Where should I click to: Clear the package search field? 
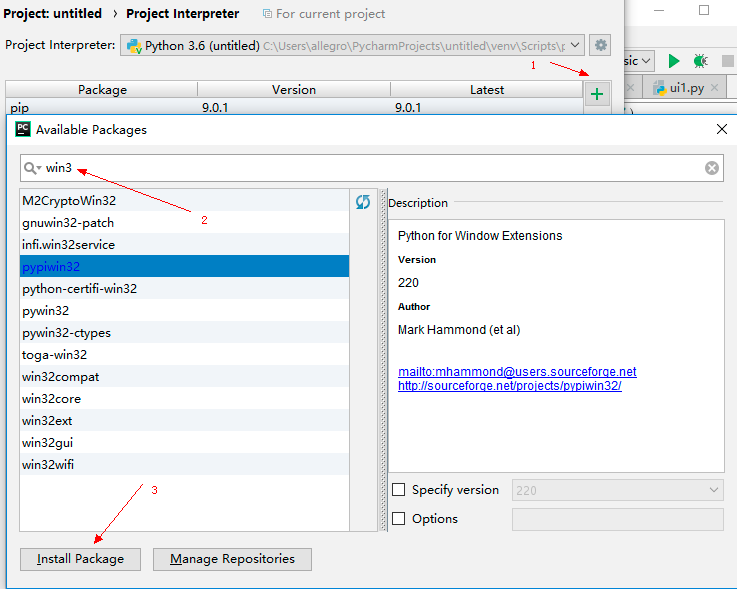pyautogui.click(x=712, y=168)
